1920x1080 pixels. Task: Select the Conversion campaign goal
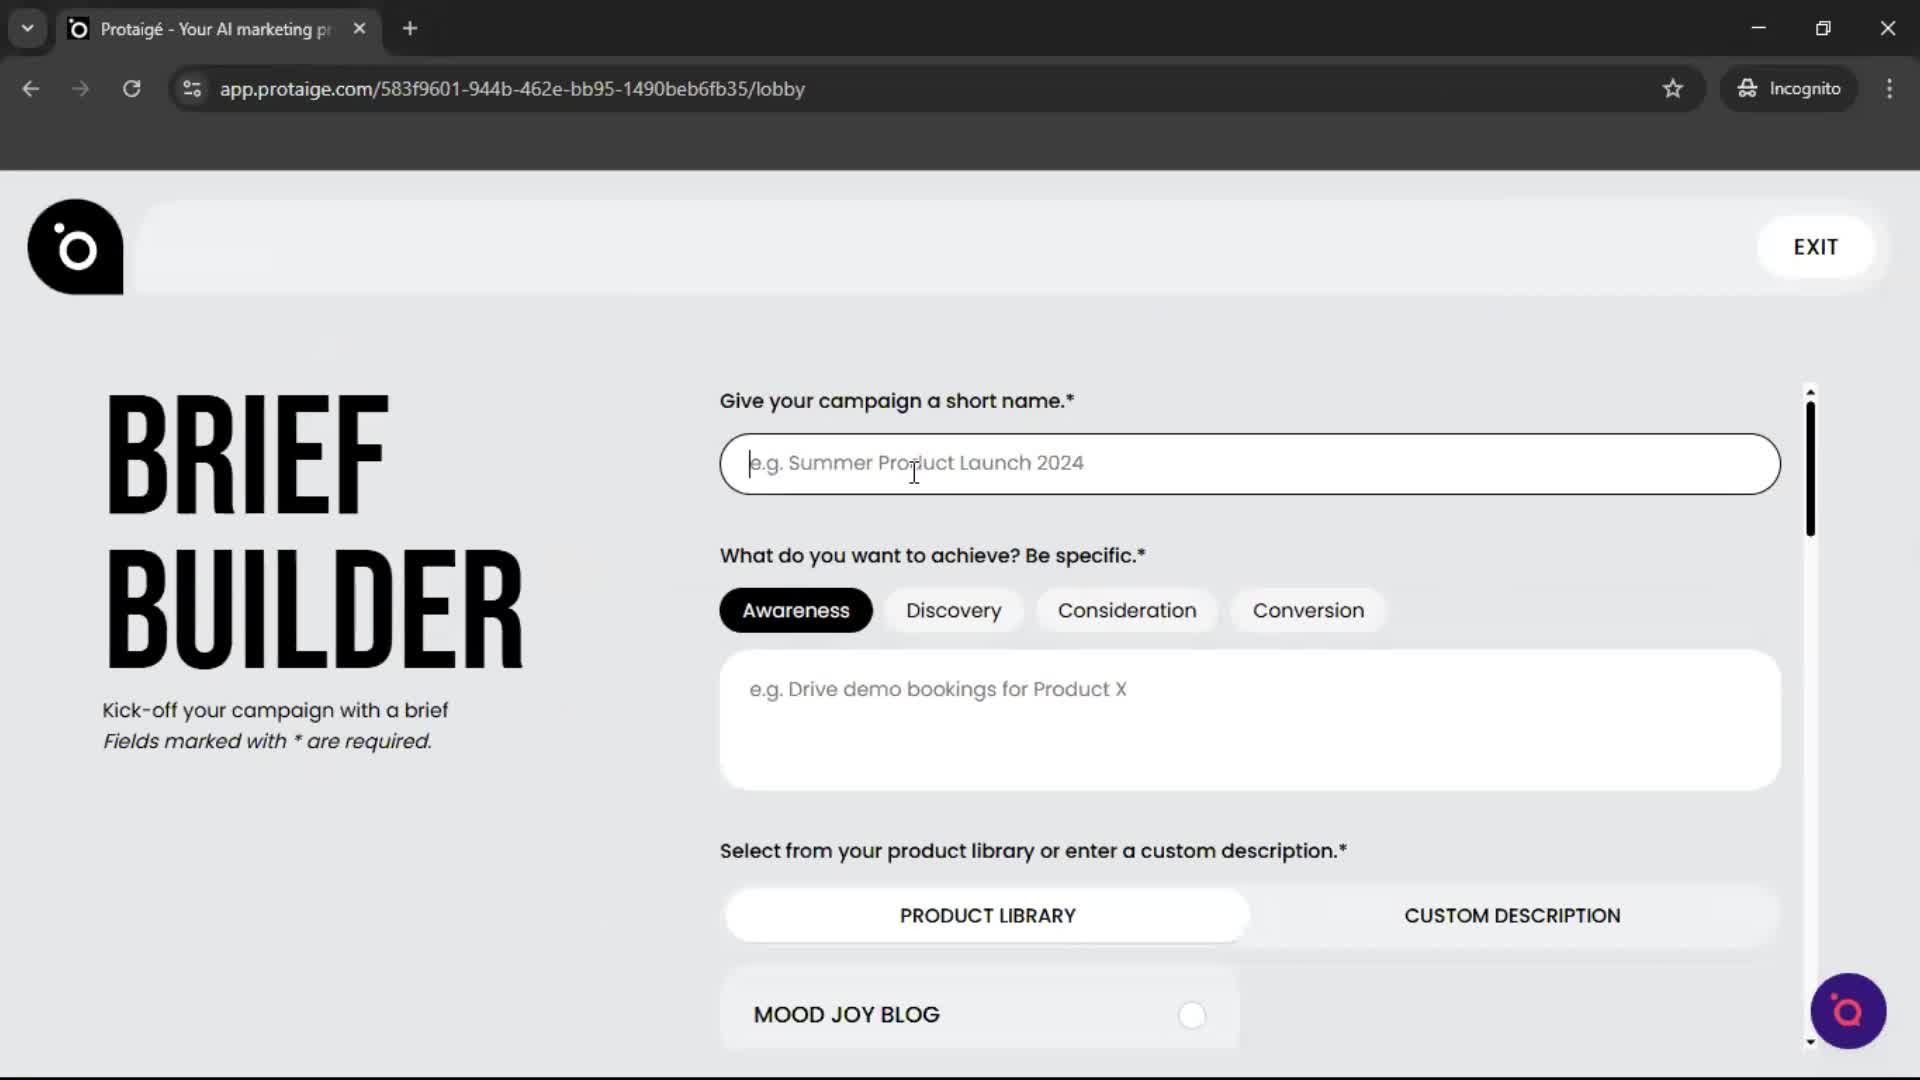point(1308,610)
